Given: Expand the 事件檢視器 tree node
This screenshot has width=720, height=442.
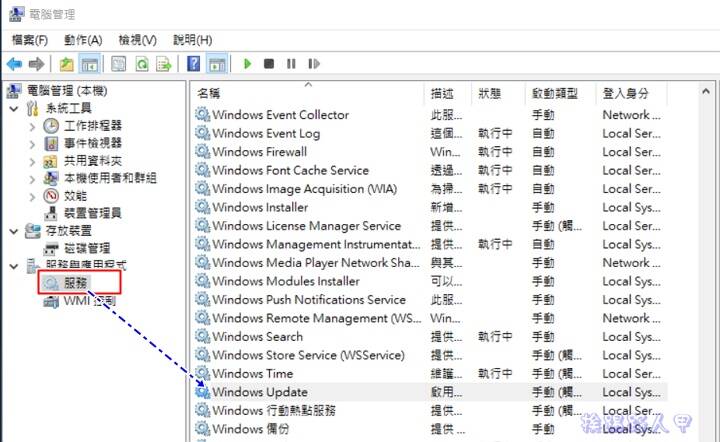Looking at the screenshot, I should pyautogui.click(x=32, y=144).
